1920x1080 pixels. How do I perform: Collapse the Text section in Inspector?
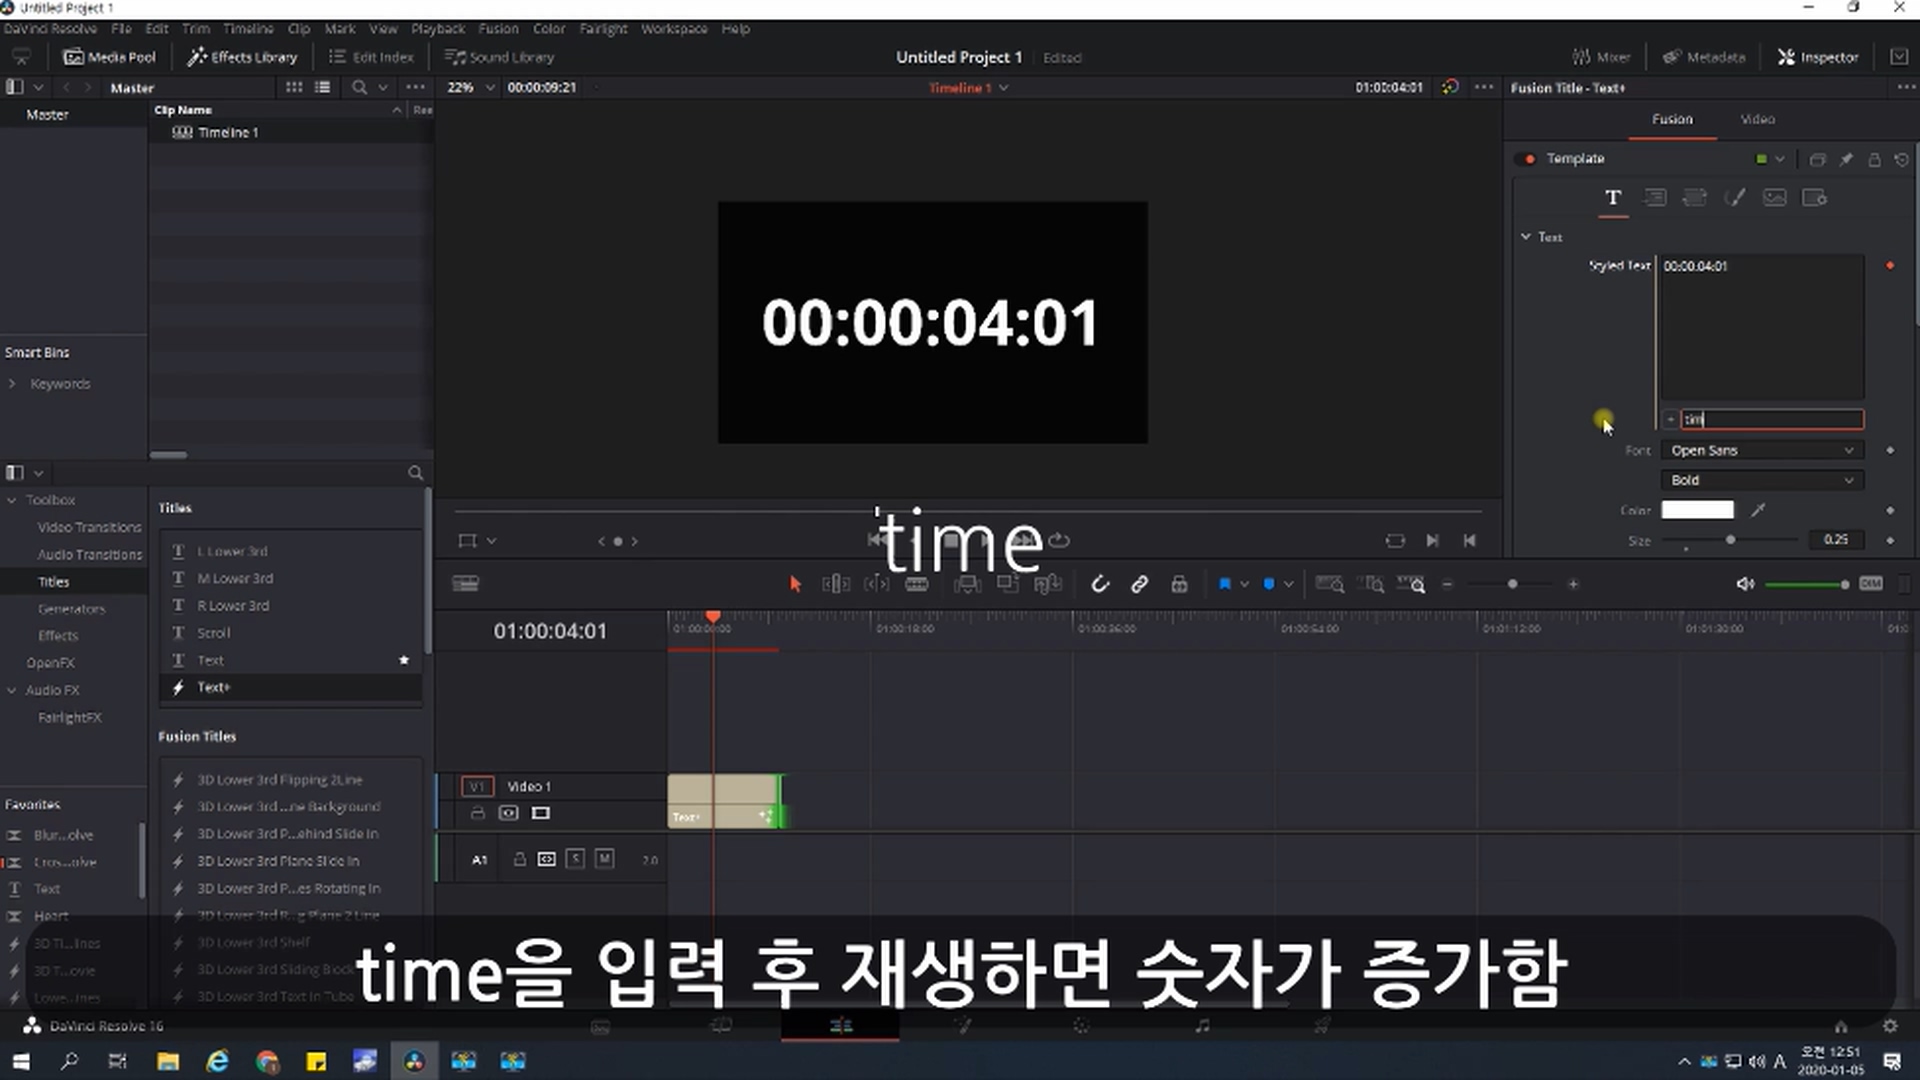point(1526,237)
